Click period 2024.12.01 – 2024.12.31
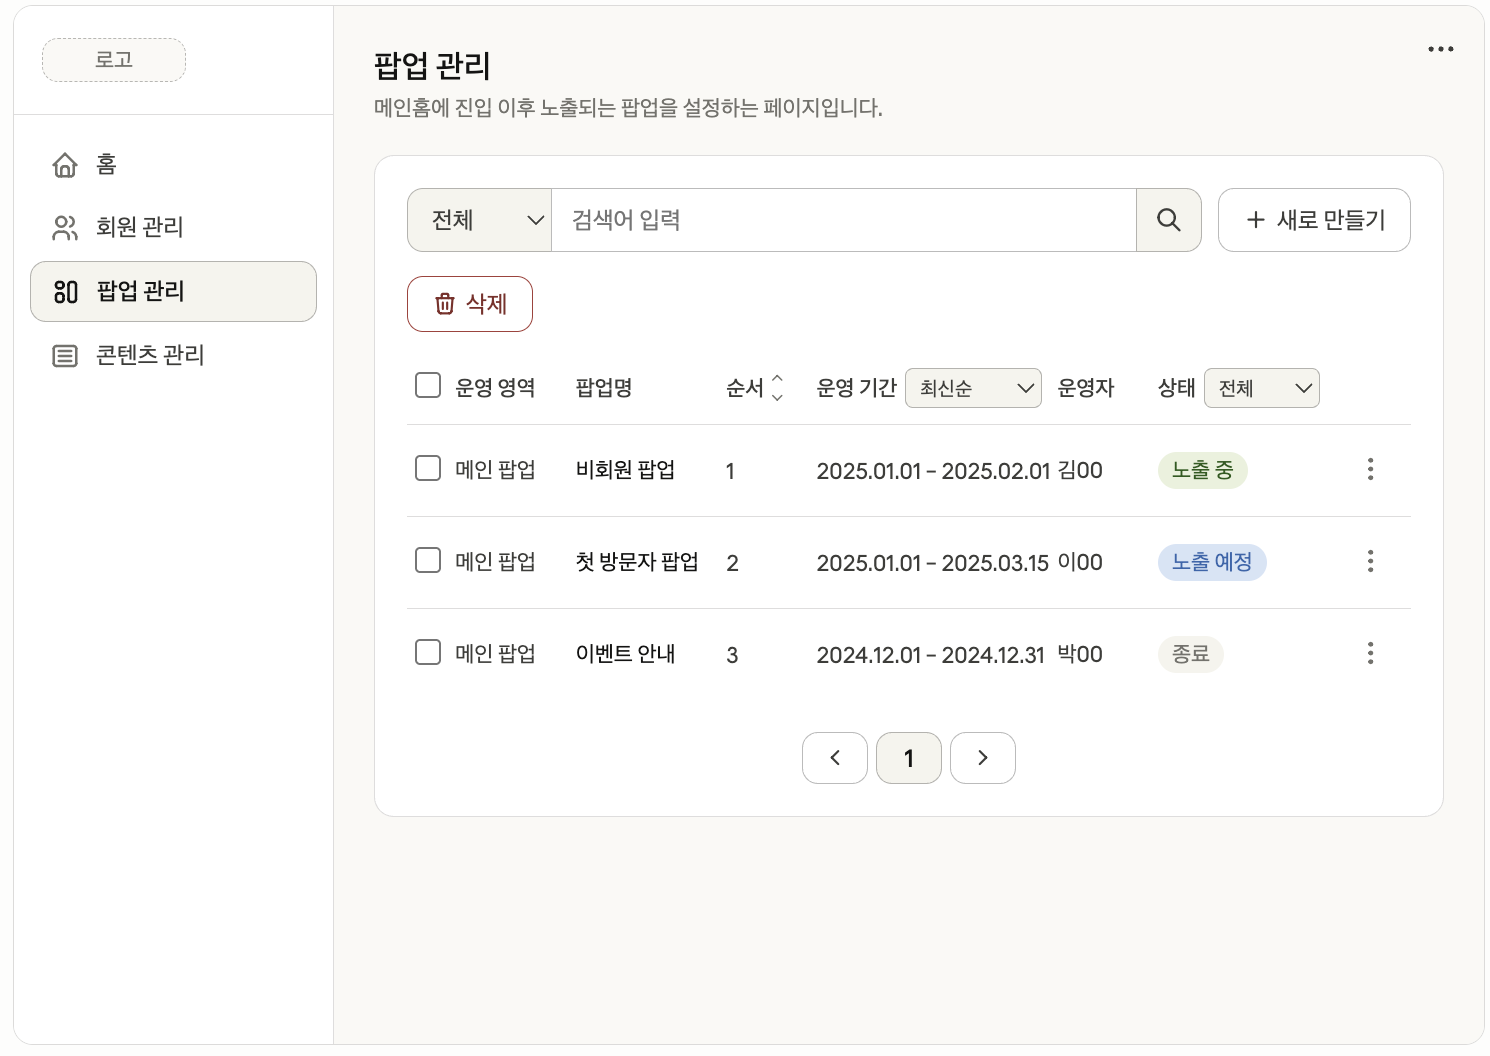This screenshot has width=1490, height=1056. [x=931, y=655]
